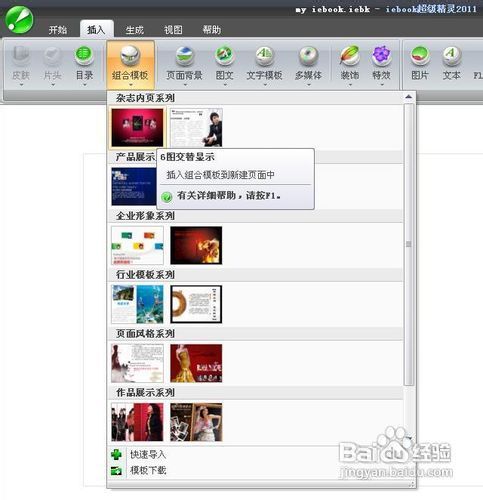The height and width of the screenshot is (500, 483).
Task: Click the template list scroll-up arrow
Action: [409, 97]
